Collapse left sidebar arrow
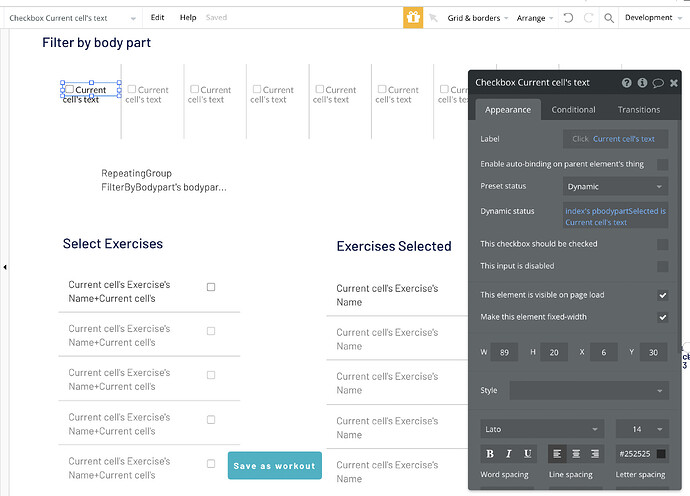The image size is (690, 496). [x=5, y=267]
